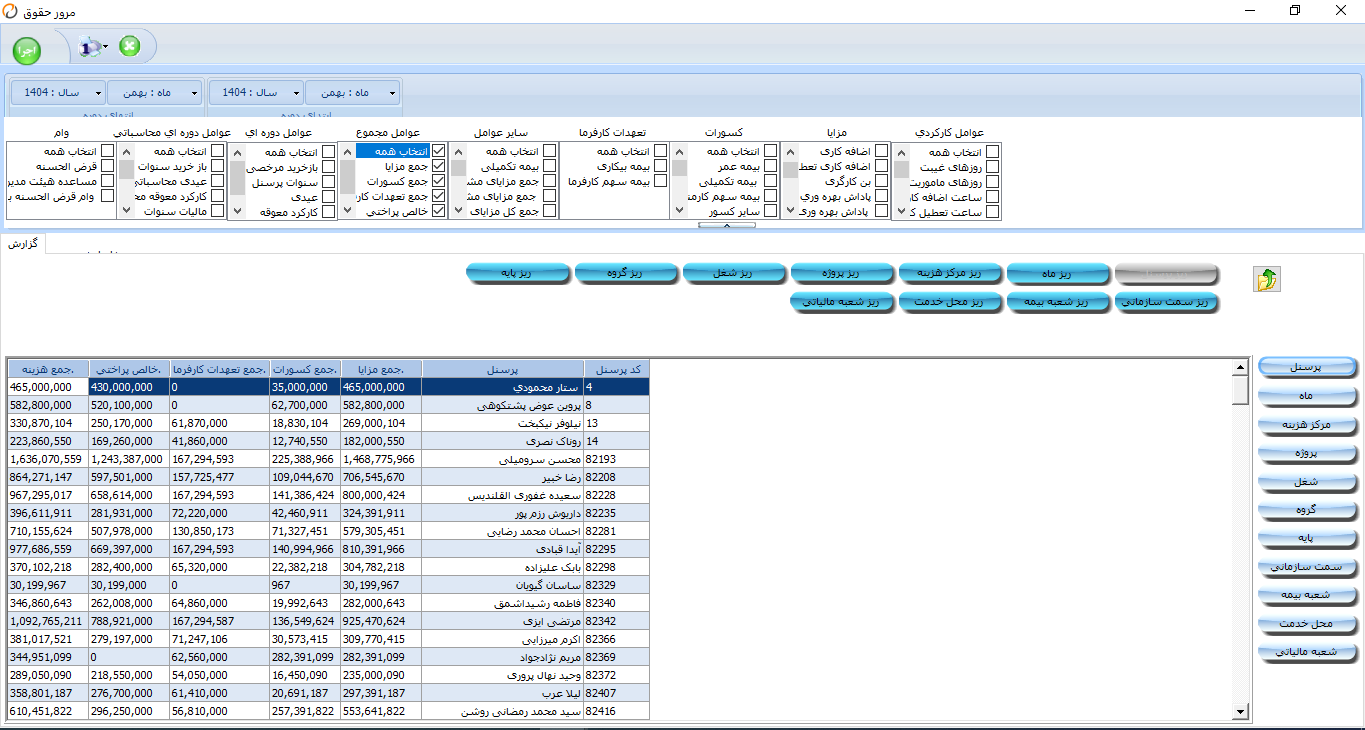Screen dimensions: 1365x730
Task: Check the بیمه بیکاری checkbox
Action: tap(660, 167)
